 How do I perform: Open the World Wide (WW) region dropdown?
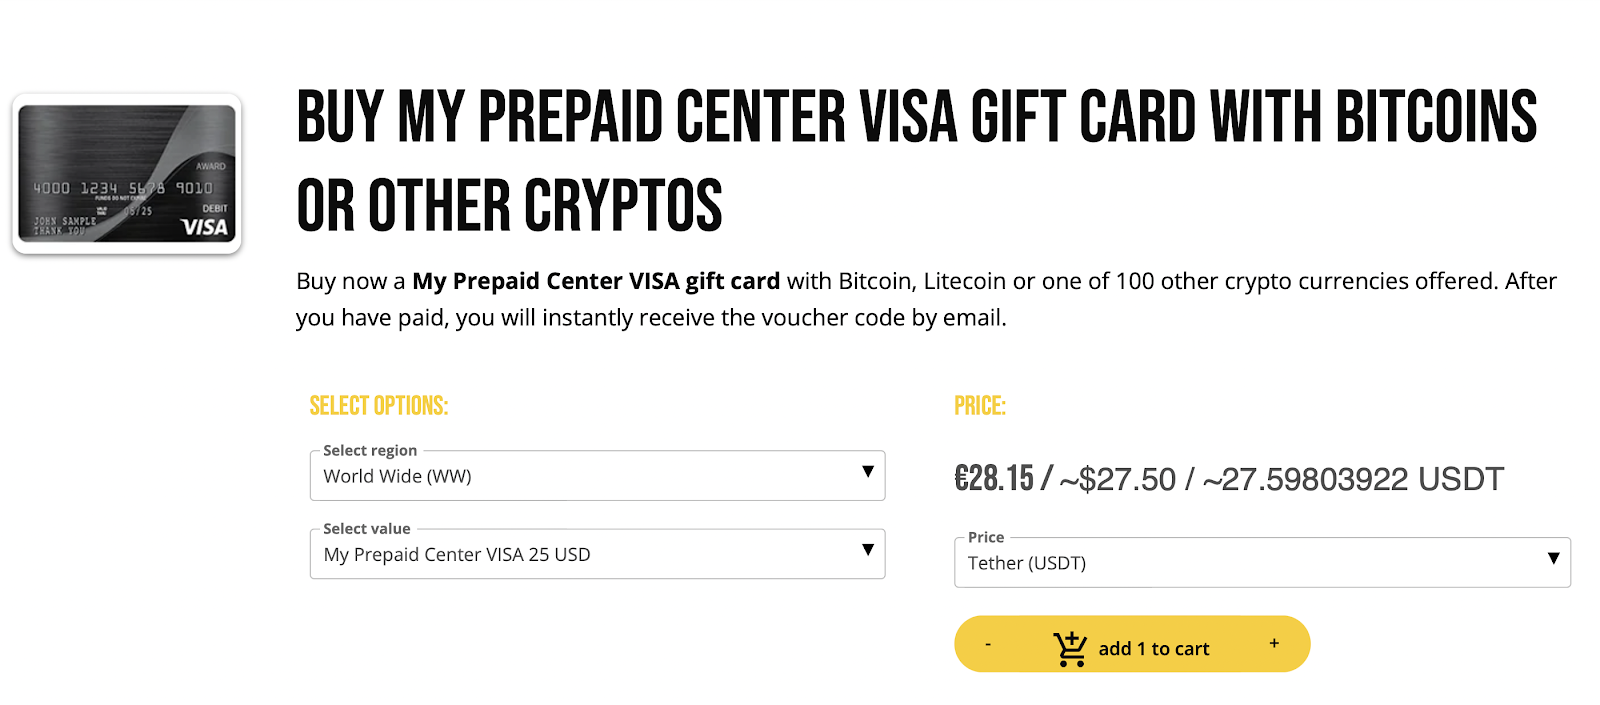click(x=580, y=476)
